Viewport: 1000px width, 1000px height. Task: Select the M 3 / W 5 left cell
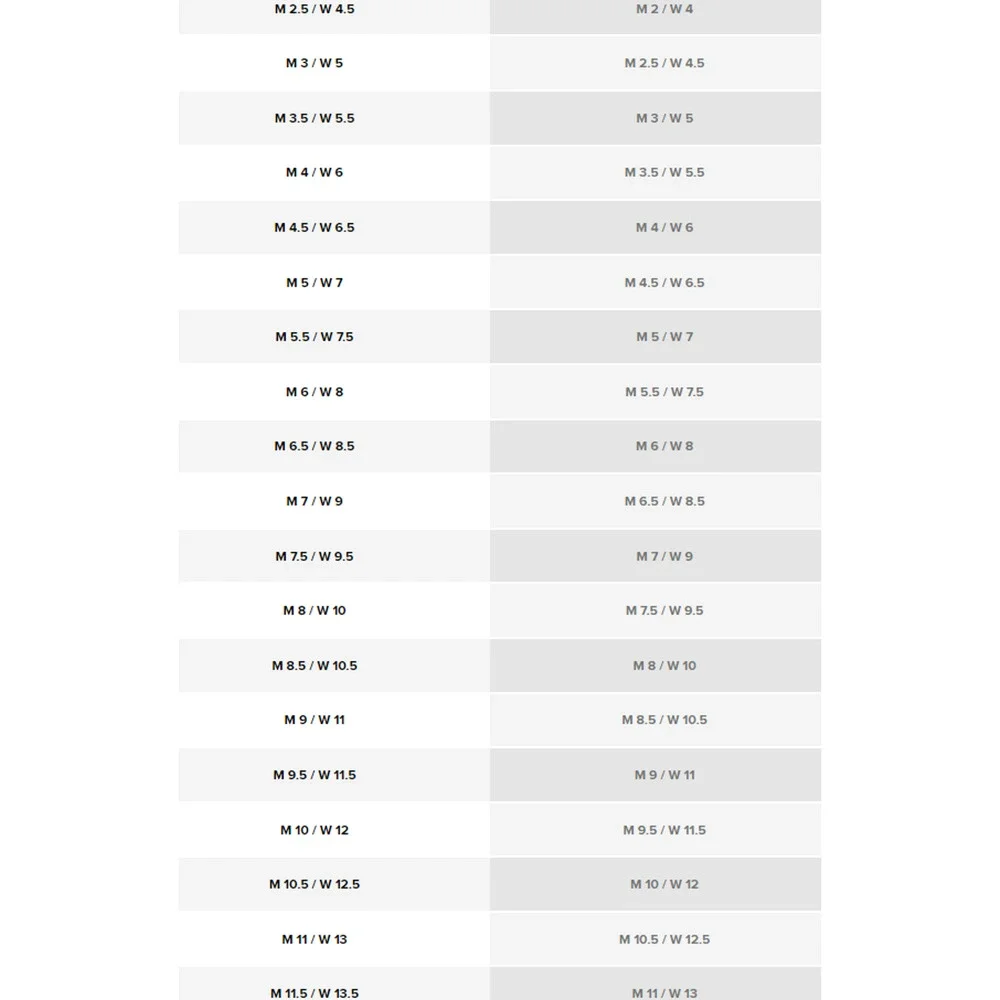click(314, 63)
